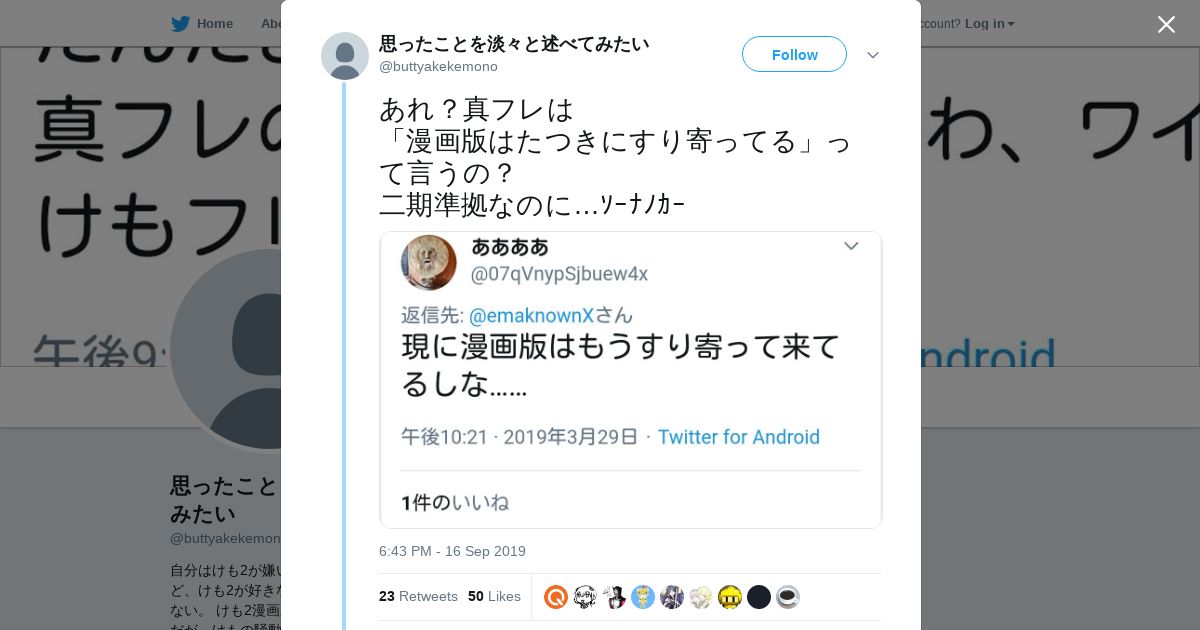Click the light-blue background liker avatar

(643, 597)
